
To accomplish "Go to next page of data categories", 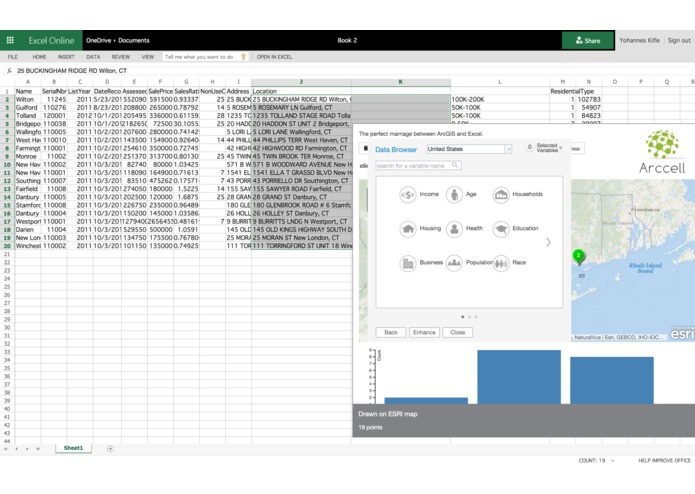I will (x=548, y=242).
